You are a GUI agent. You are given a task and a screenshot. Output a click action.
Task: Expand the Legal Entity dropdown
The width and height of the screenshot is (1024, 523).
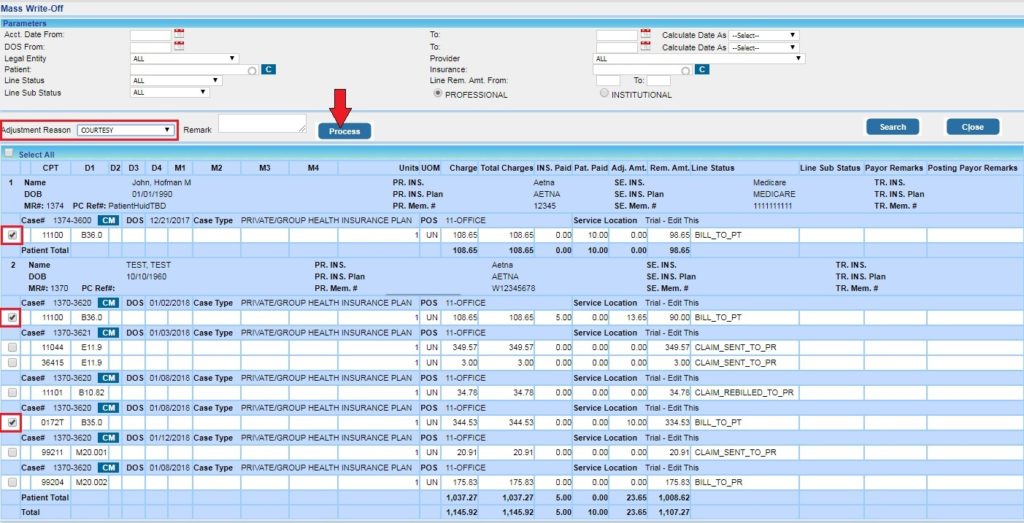pyautogui.click(x=184, y=58)
